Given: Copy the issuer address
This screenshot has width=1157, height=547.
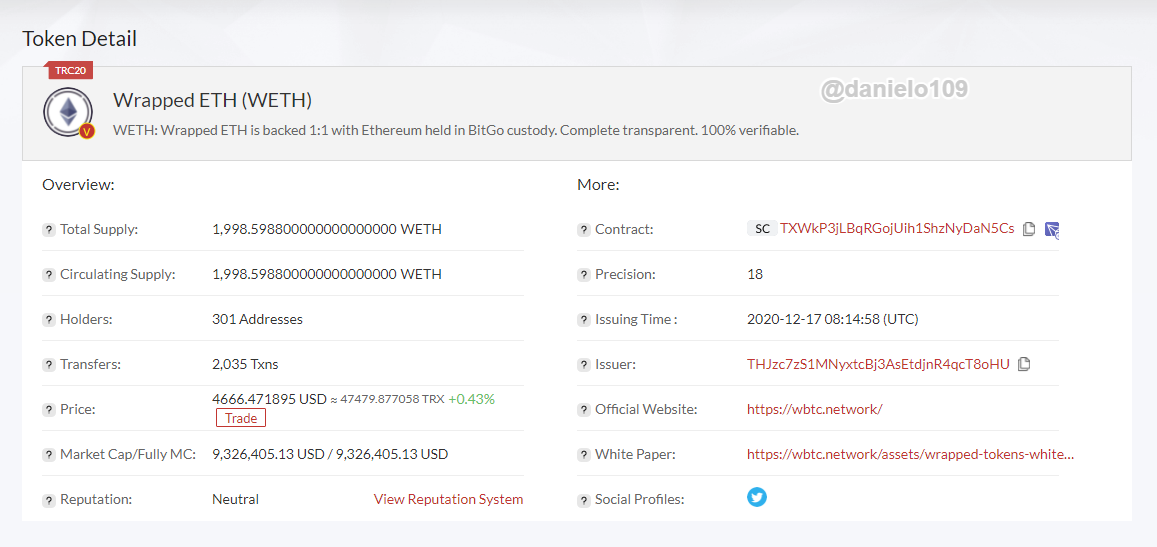Looking at the screenshot, I should (x=1023, y=364).
